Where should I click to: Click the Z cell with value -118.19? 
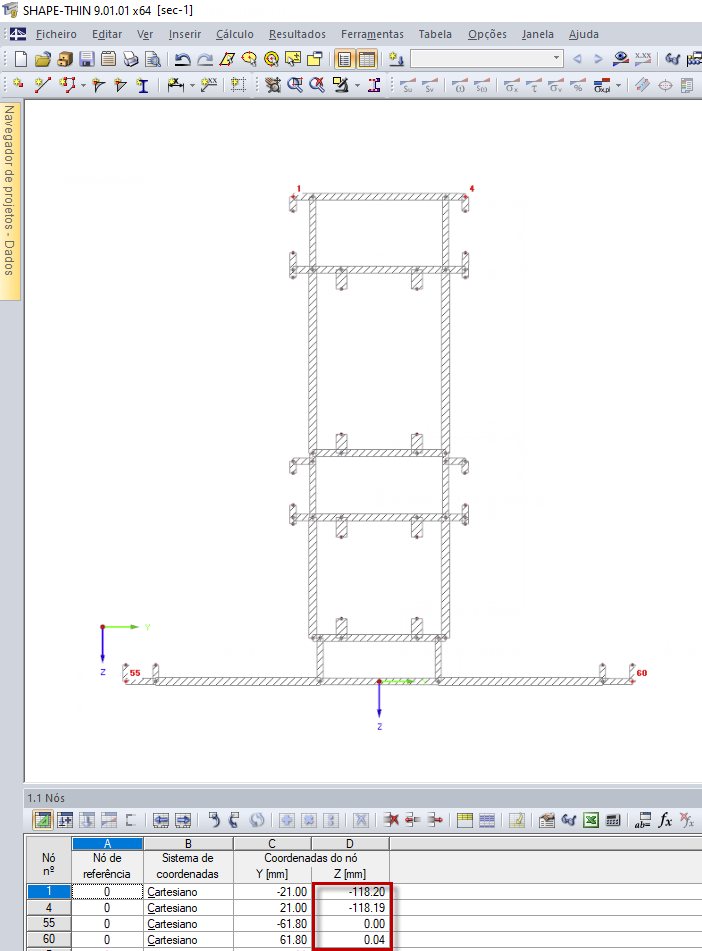coord(350,907)
